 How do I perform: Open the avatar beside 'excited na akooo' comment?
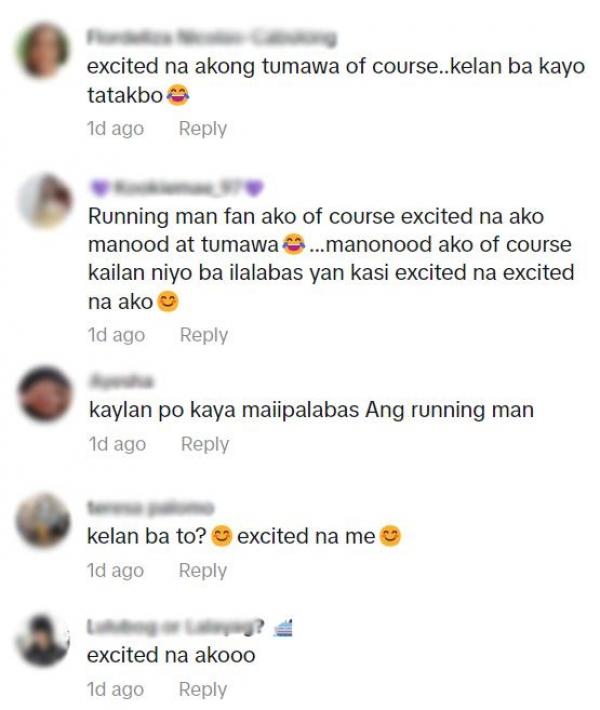tap(42, 640)
